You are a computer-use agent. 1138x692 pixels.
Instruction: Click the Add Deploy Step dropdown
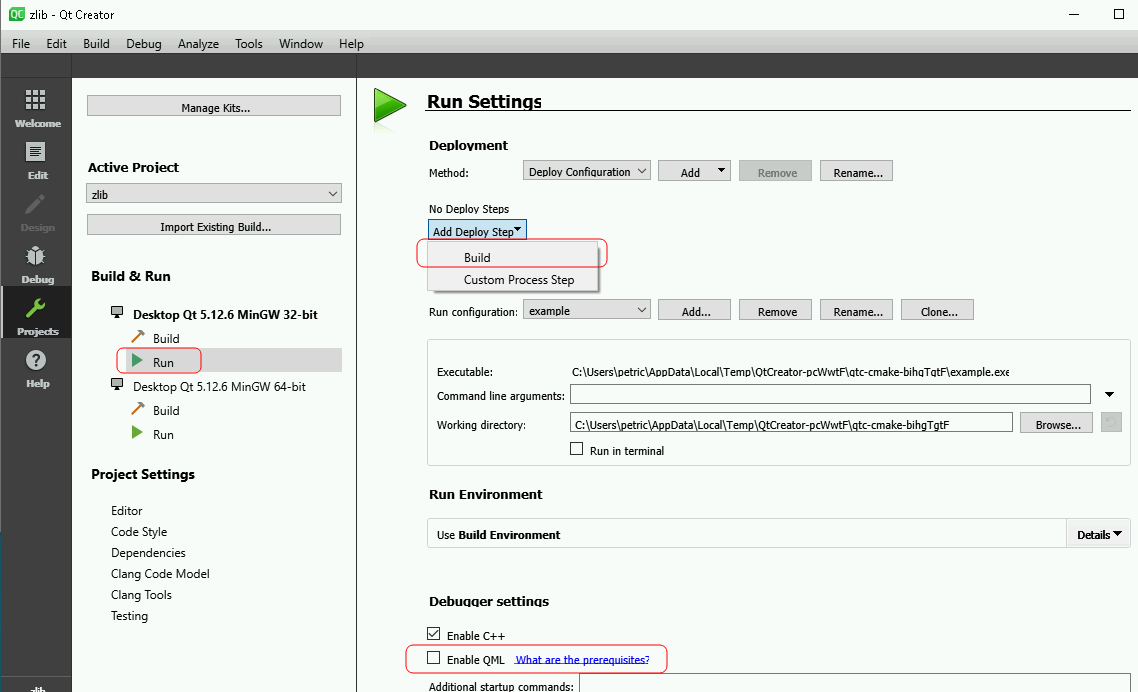coord(477,231)
